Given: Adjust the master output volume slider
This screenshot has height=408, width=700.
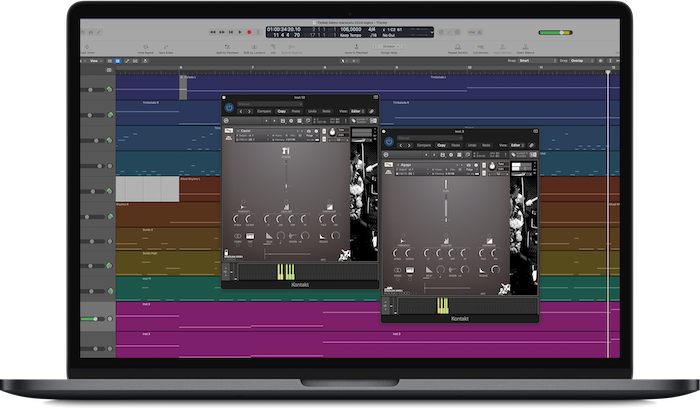Looking at the screenshot, I should 561,32.
